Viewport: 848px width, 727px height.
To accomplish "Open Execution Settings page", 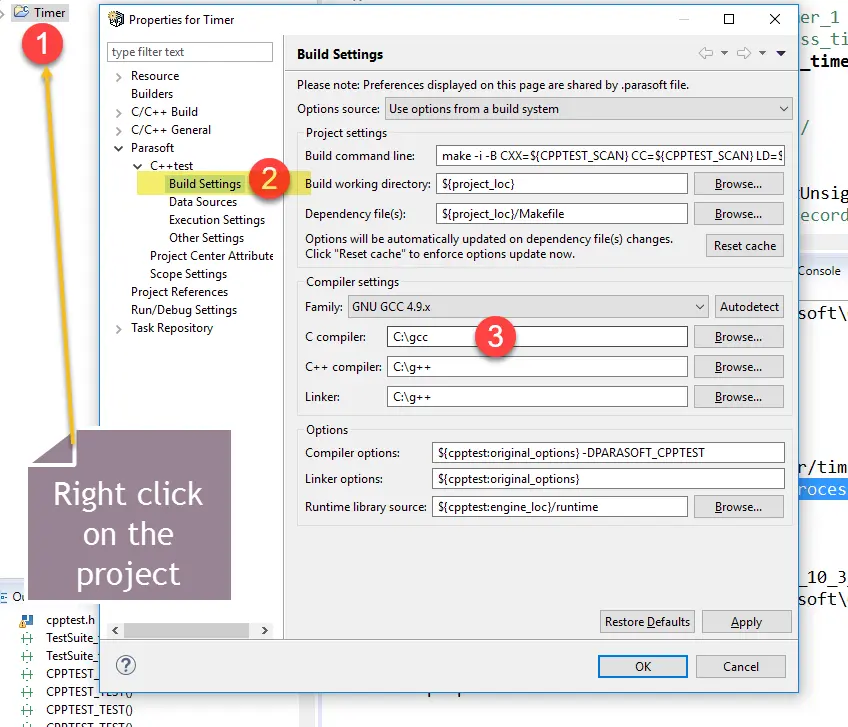I will 217,220.
